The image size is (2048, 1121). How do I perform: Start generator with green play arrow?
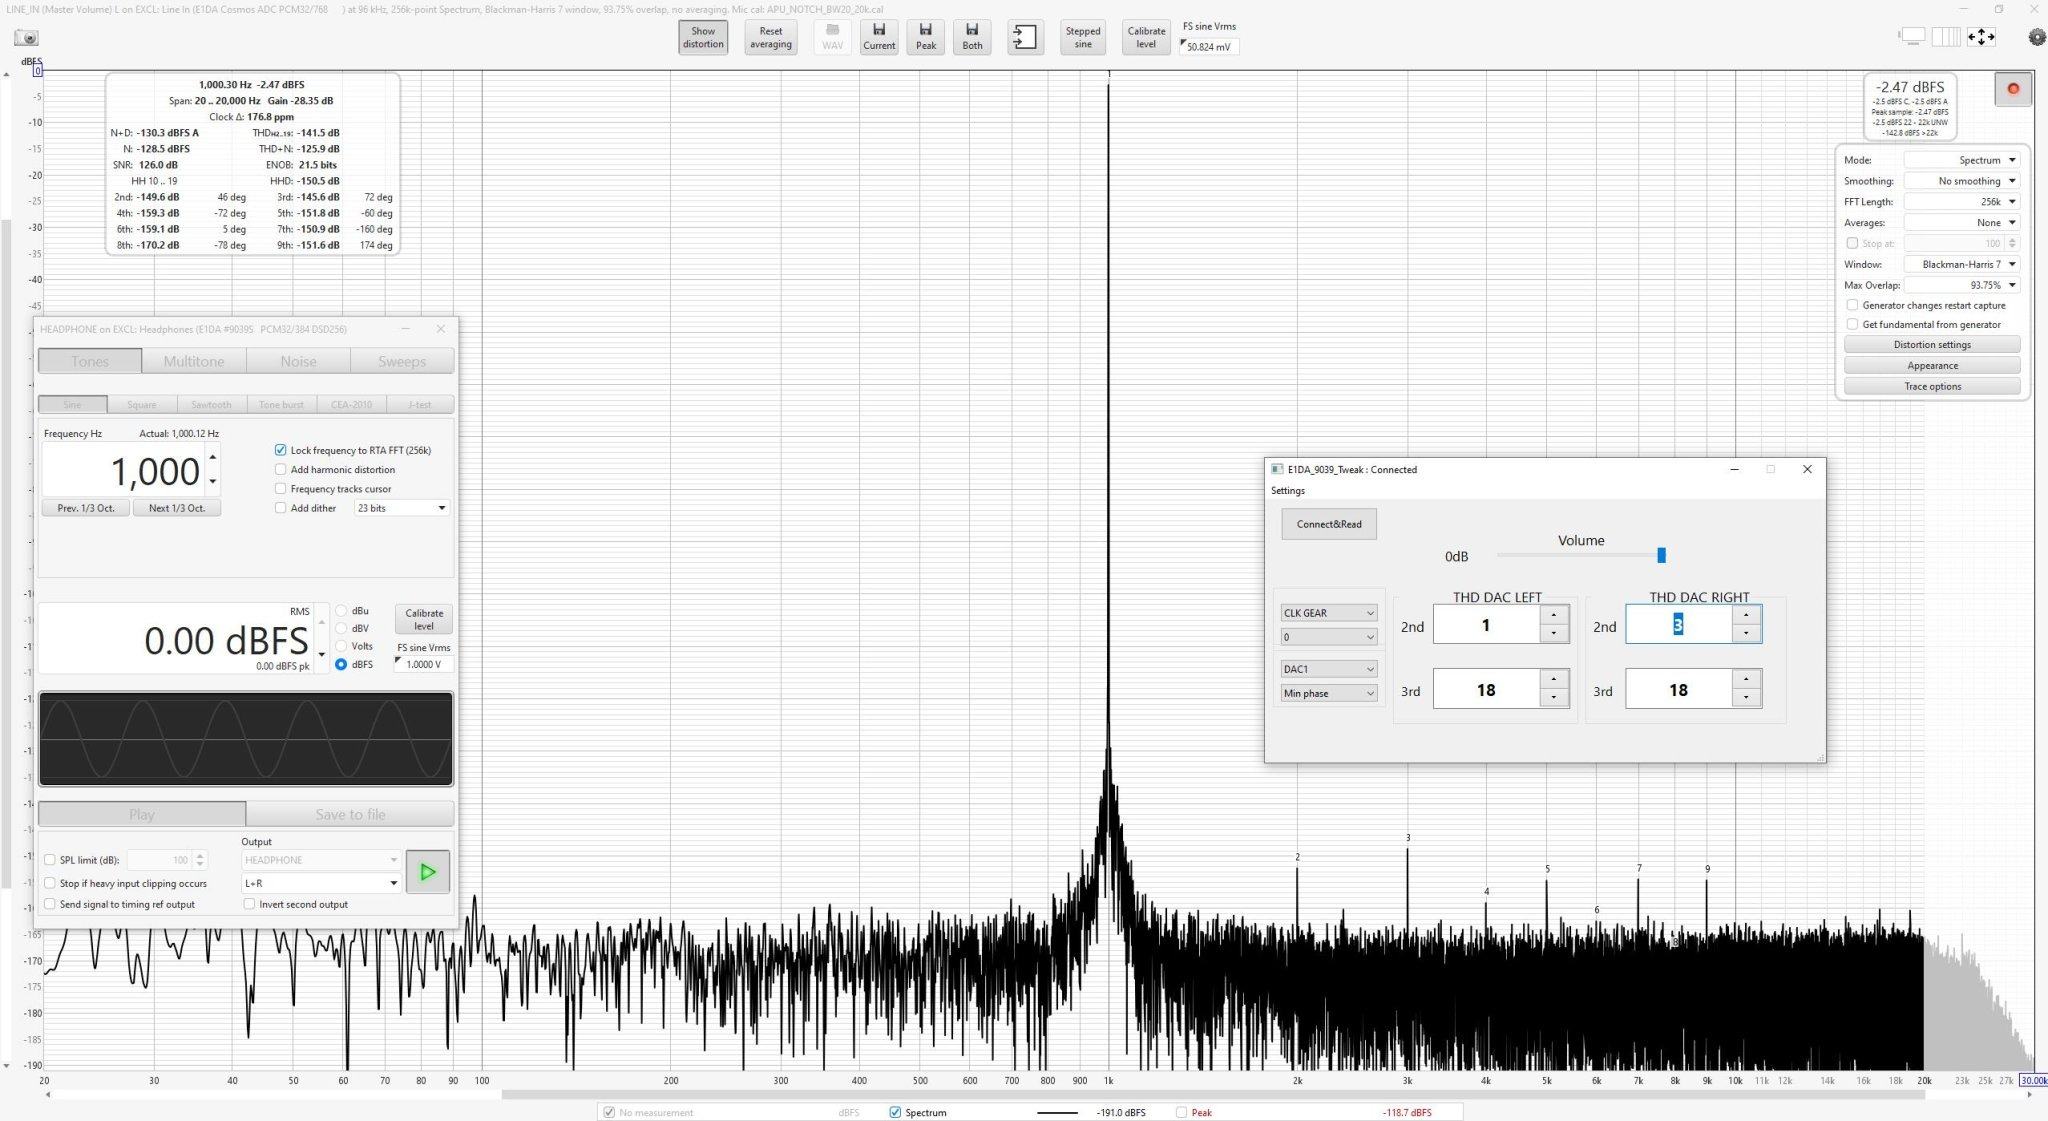coord(428,872)
